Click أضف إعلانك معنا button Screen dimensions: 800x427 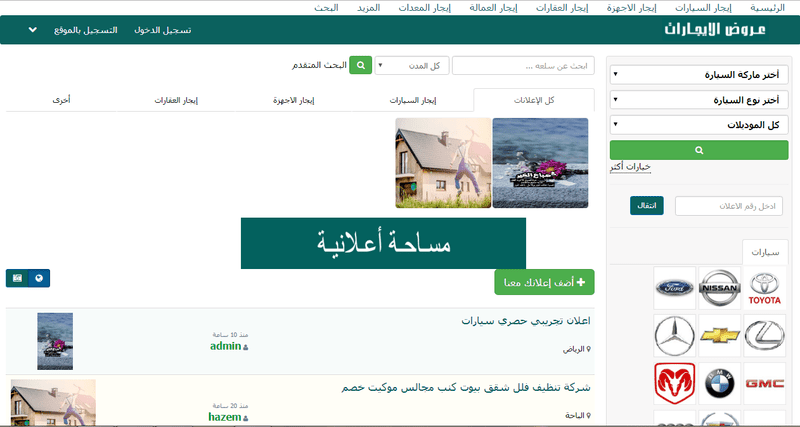point(544,282)
